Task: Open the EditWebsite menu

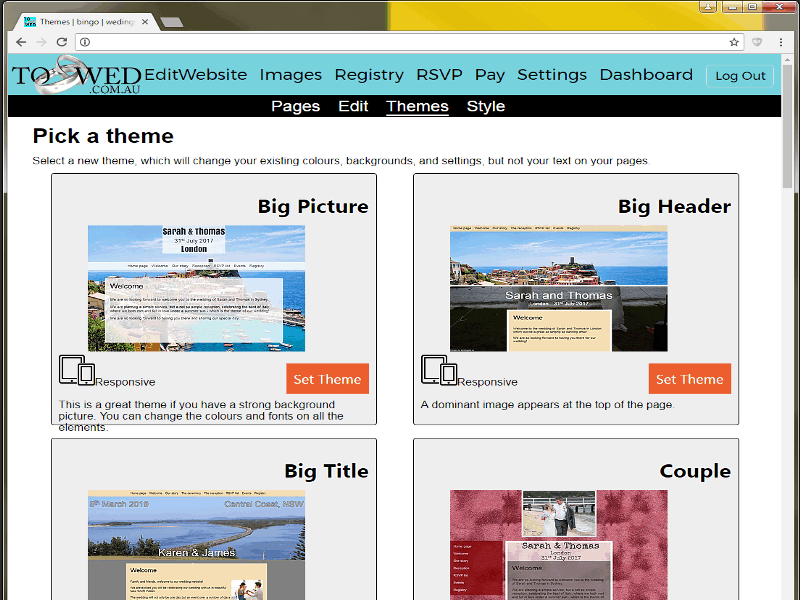Action: [196, 74]
